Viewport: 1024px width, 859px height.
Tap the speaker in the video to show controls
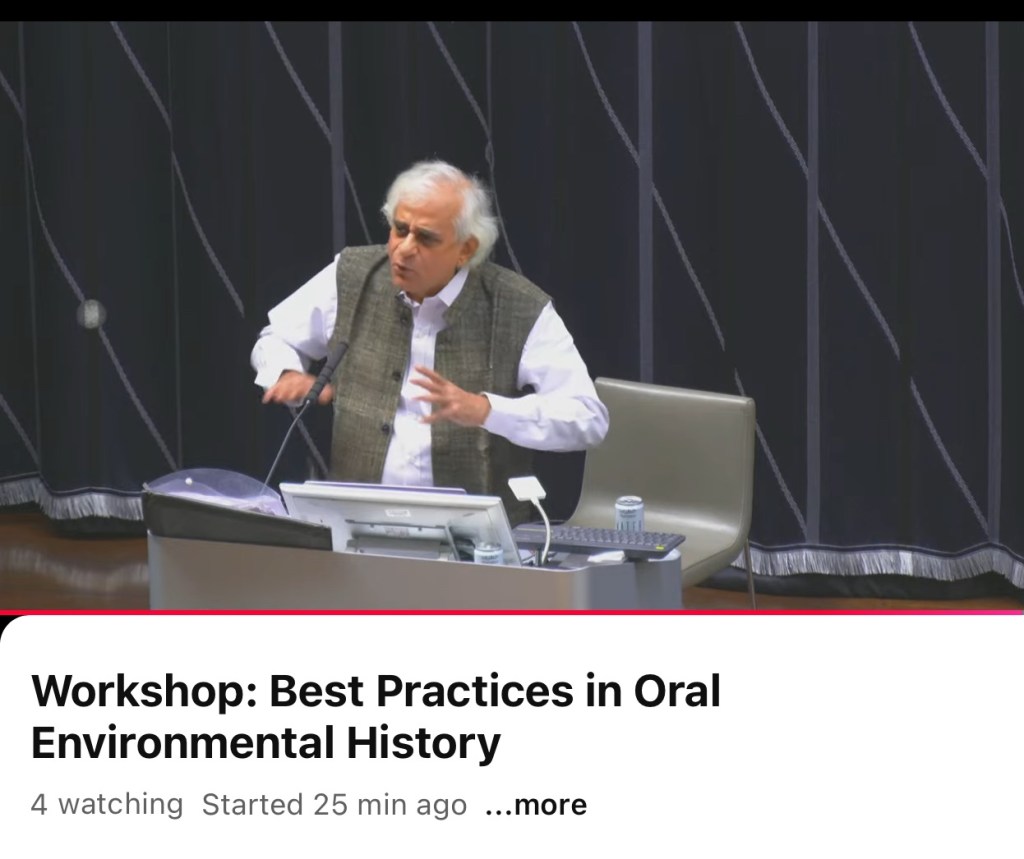tap(430, 330)
